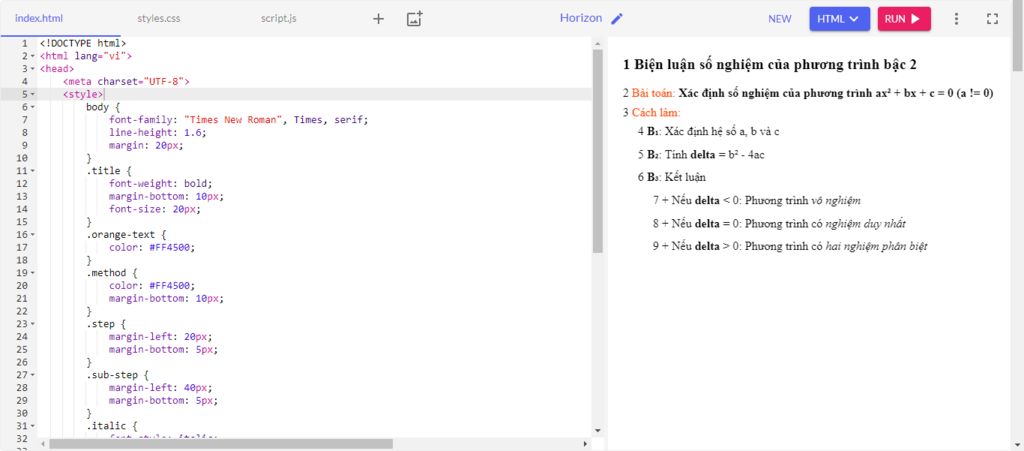Enter fullscreen with the expand icon
Image resolution: width=1024 pixels, height=451 pixels.
tap(992, 18)
